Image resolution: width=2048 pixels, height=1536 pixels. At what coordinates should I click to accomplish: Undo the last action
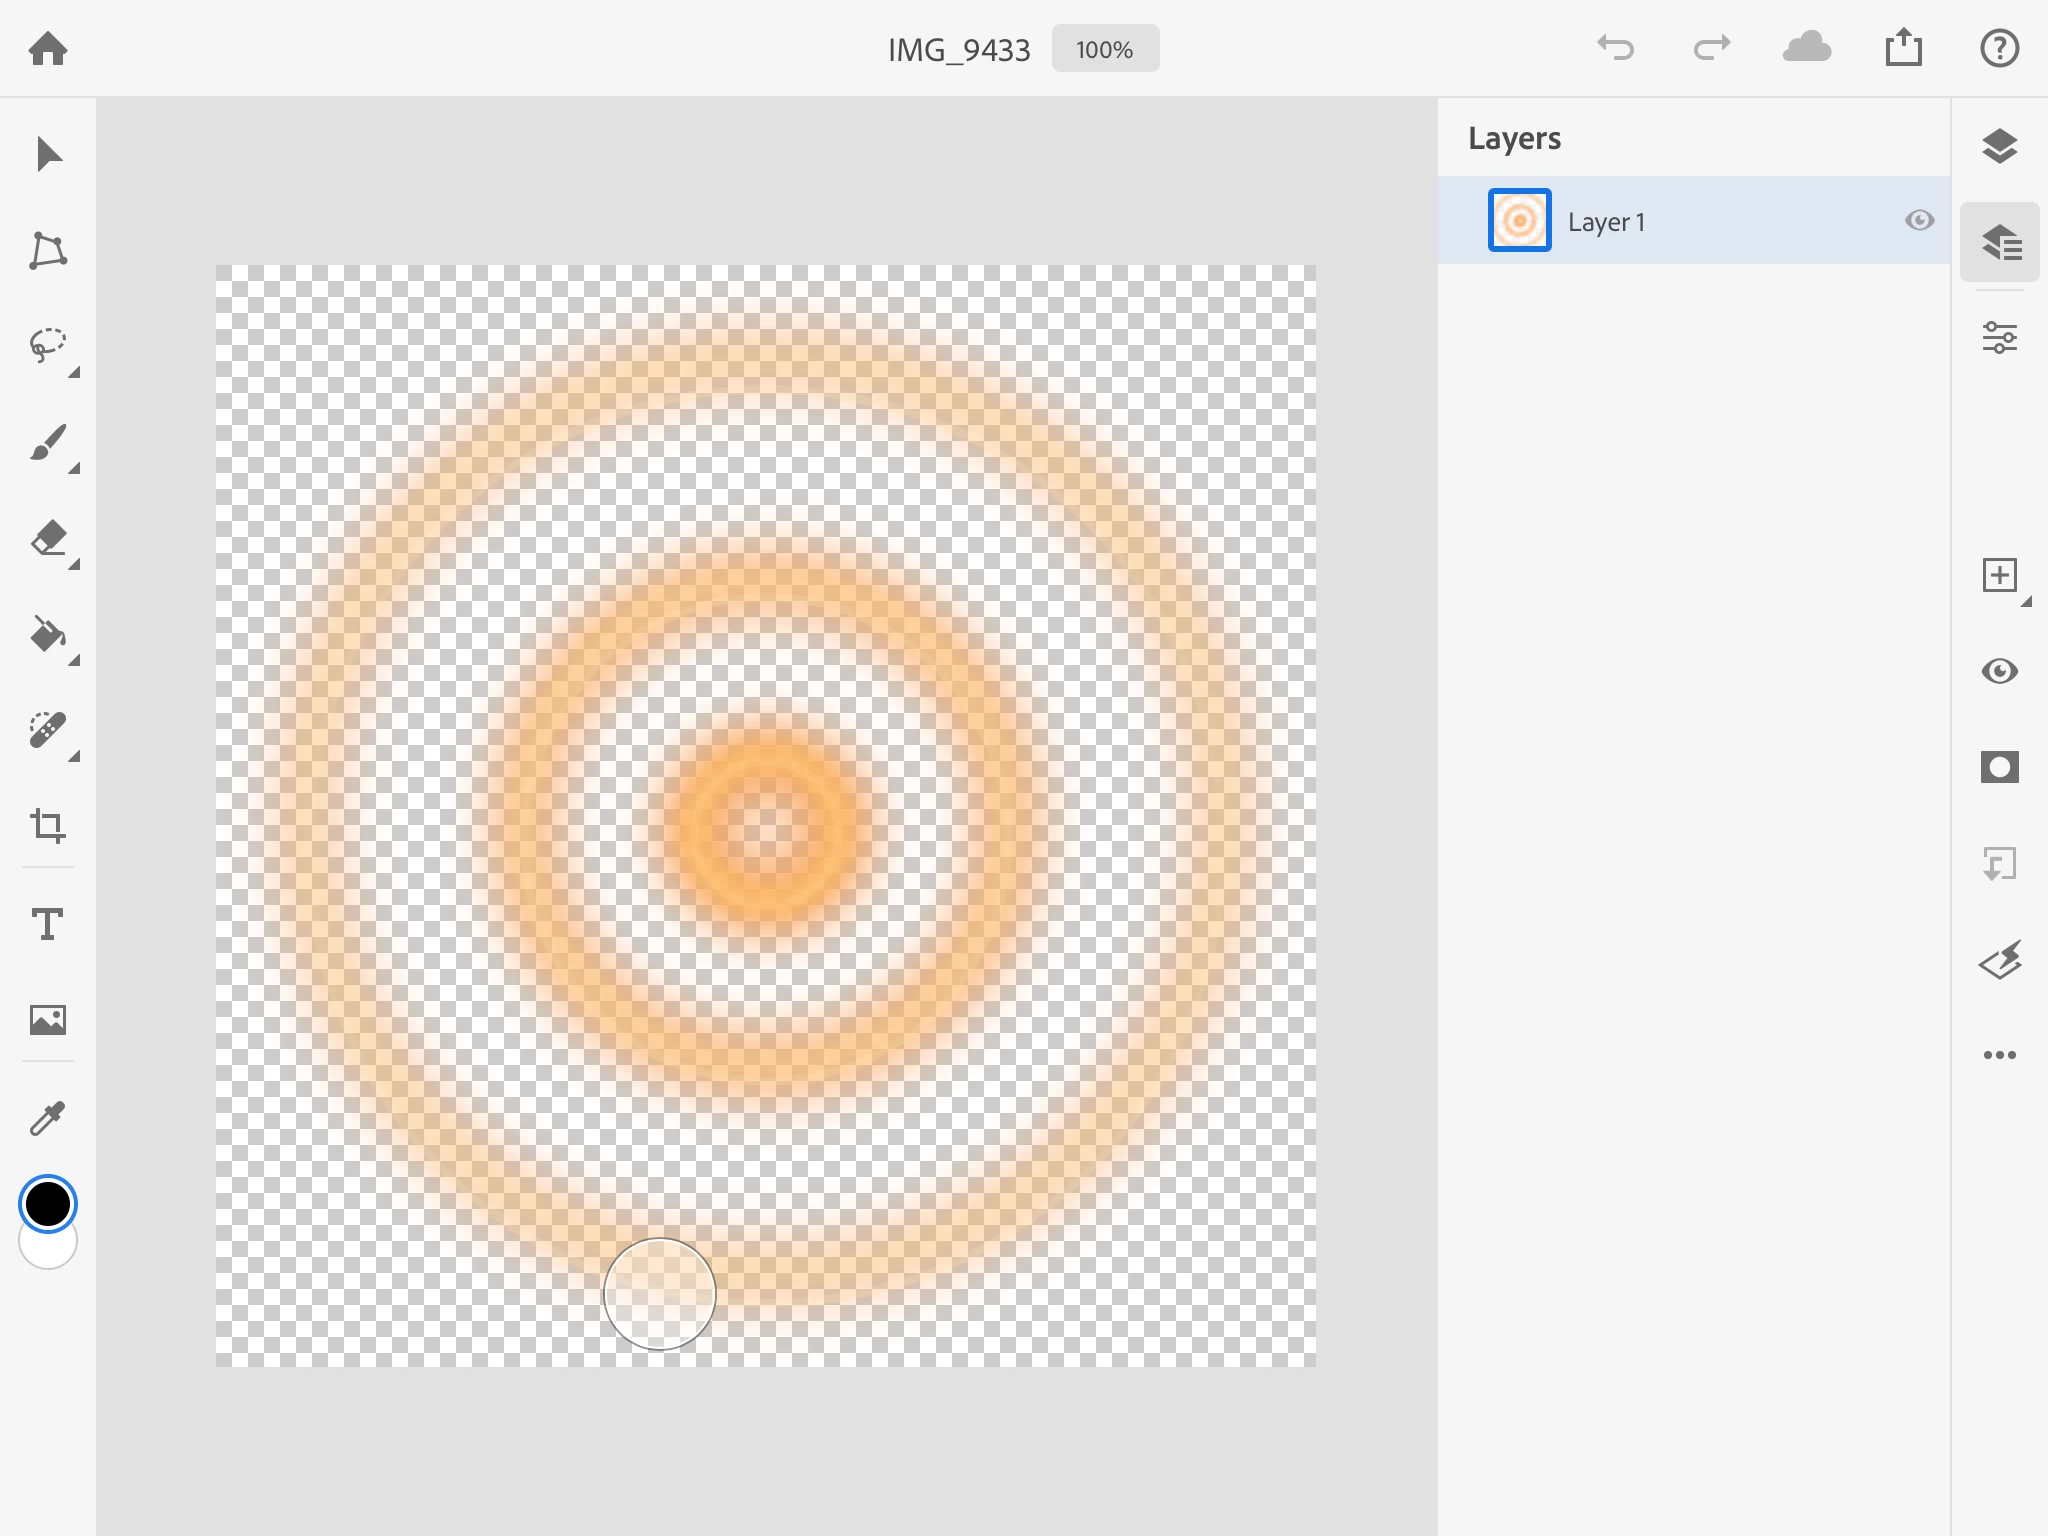tap(1615, 48)
